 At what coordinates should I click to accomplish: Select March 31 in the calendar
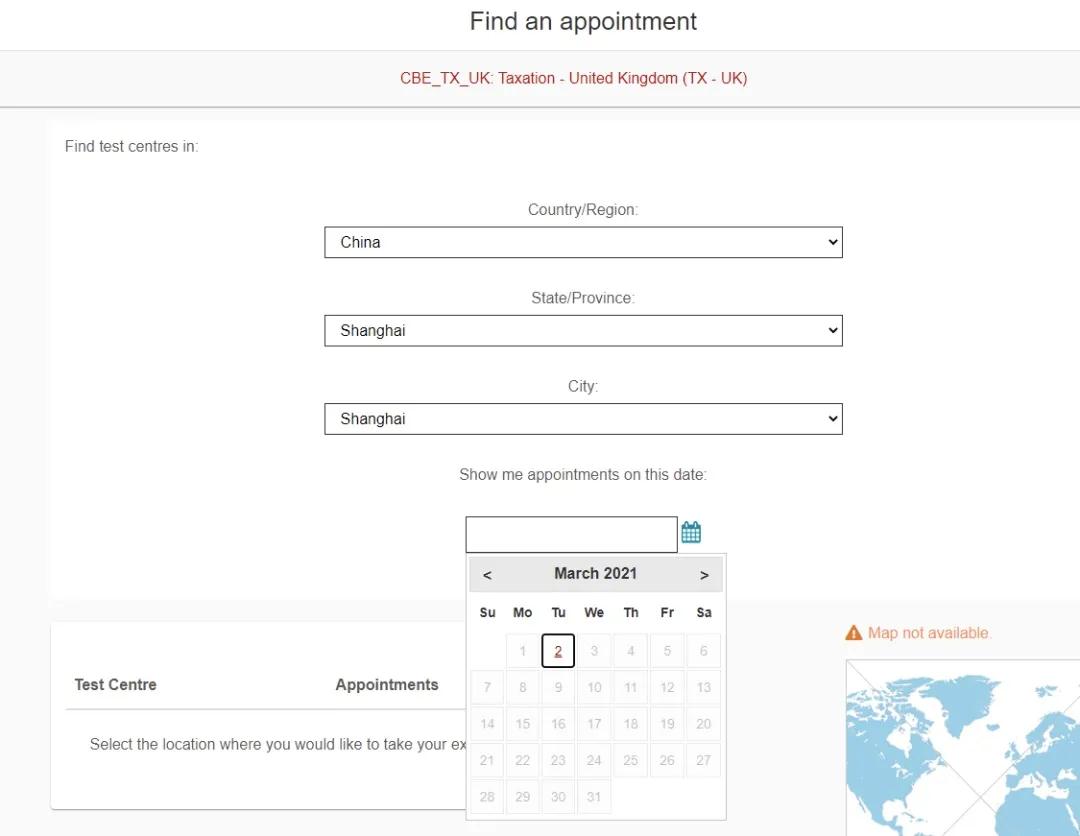point(594,797)
